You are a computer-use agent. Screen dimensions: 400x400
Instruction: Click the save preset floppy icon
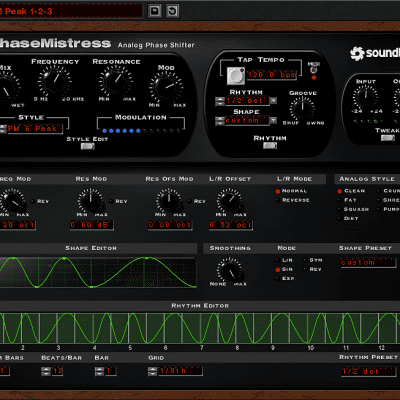click(155, 11)
